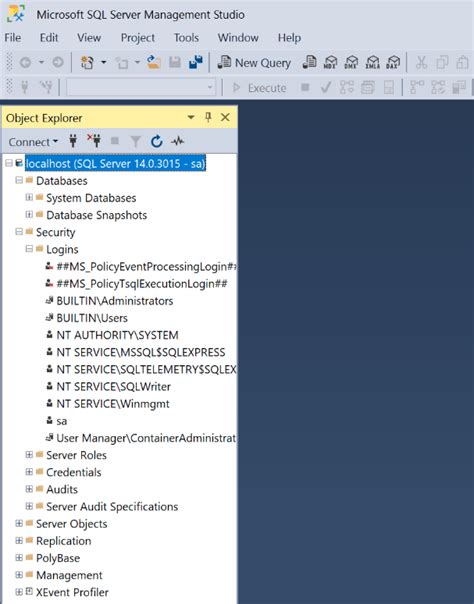Viewport: 474px width, 604px height.
Task: Click the New Query button
Action: click(x=254, y=62)
